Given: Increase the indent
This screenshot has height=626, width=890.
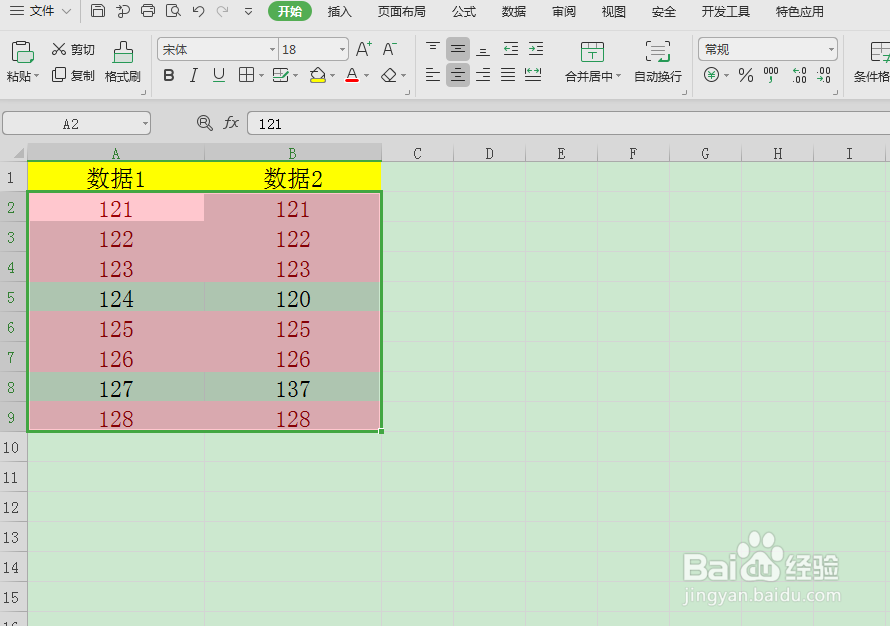Looking at the screenshot, I should click(536, 49).
